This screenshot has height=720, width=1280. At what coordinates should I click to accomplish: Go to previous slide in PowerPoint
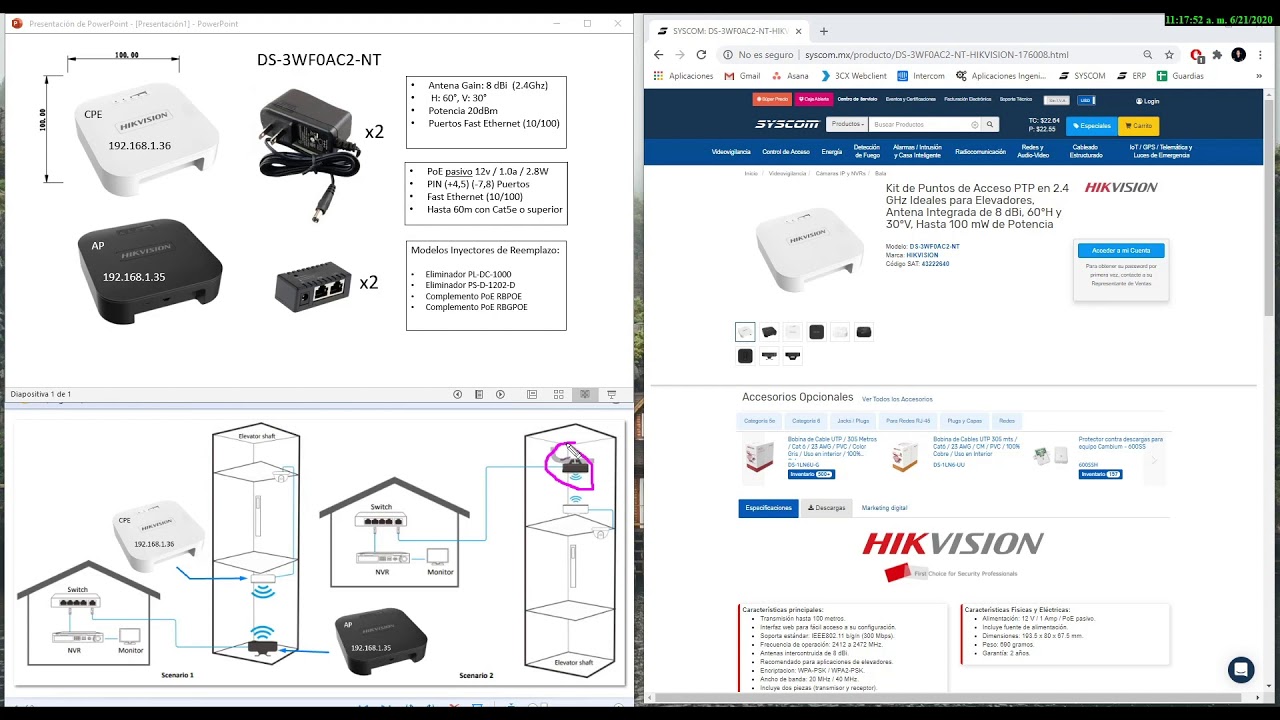point(457,394)
